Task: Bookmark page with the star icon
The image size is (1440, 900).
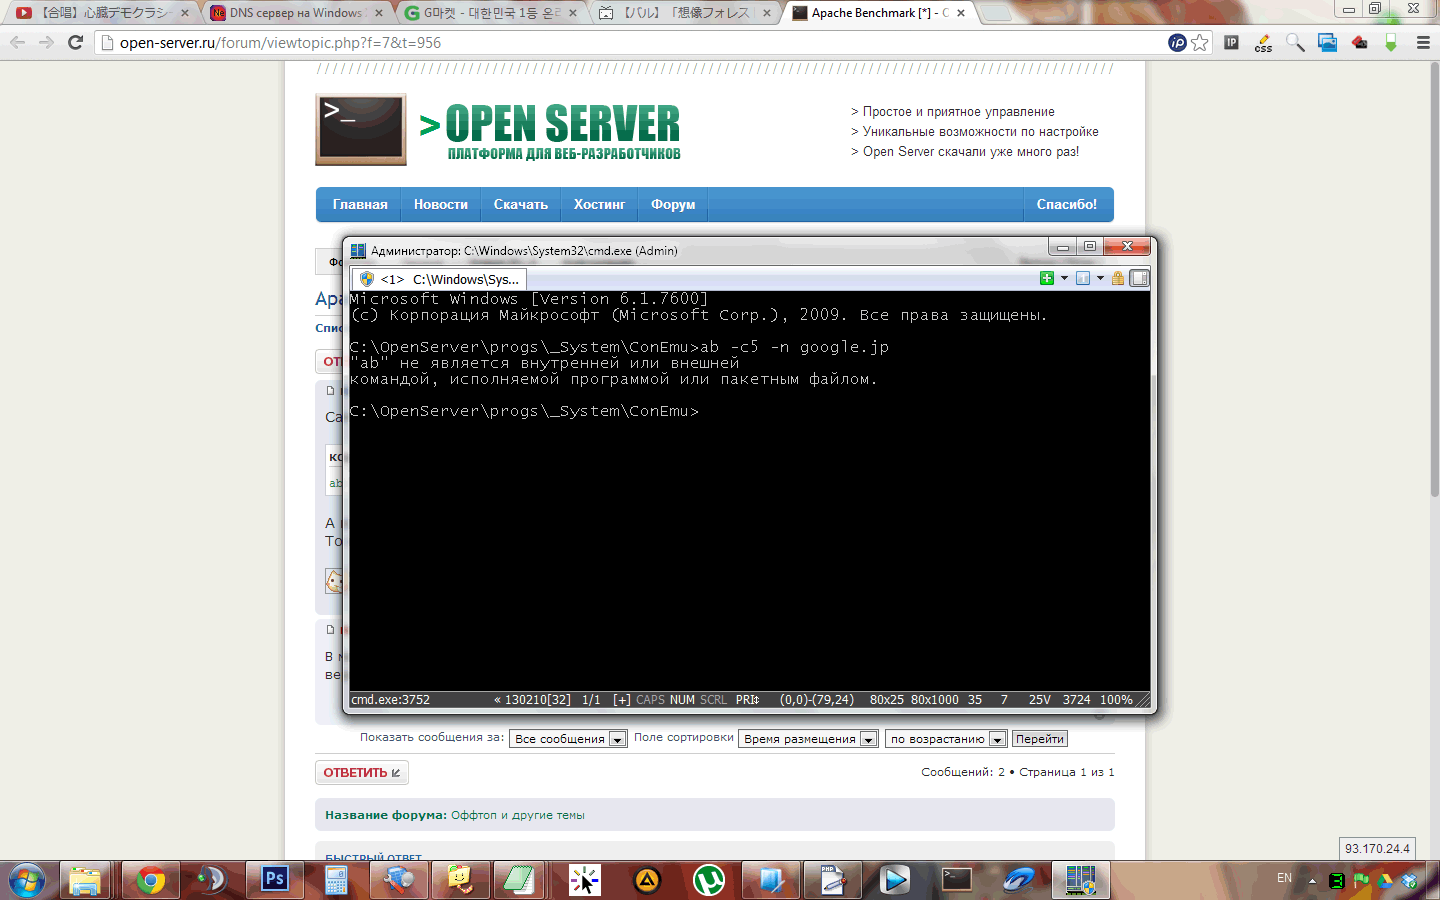Action: [1200, 42]
